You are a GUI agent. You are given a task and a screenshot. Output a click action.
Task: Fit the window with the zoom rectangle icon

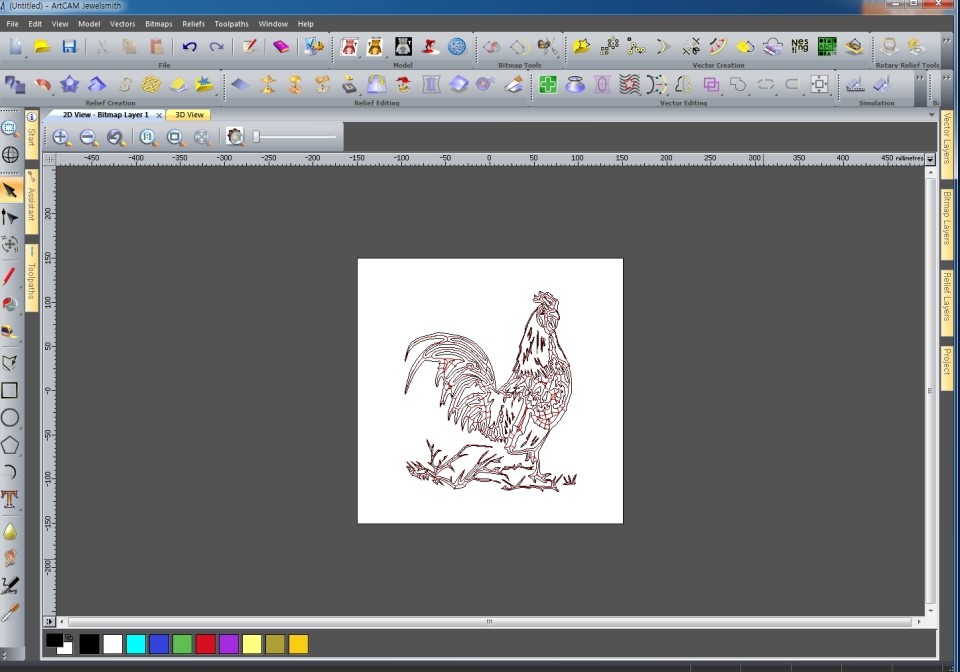tap(175, 137)
